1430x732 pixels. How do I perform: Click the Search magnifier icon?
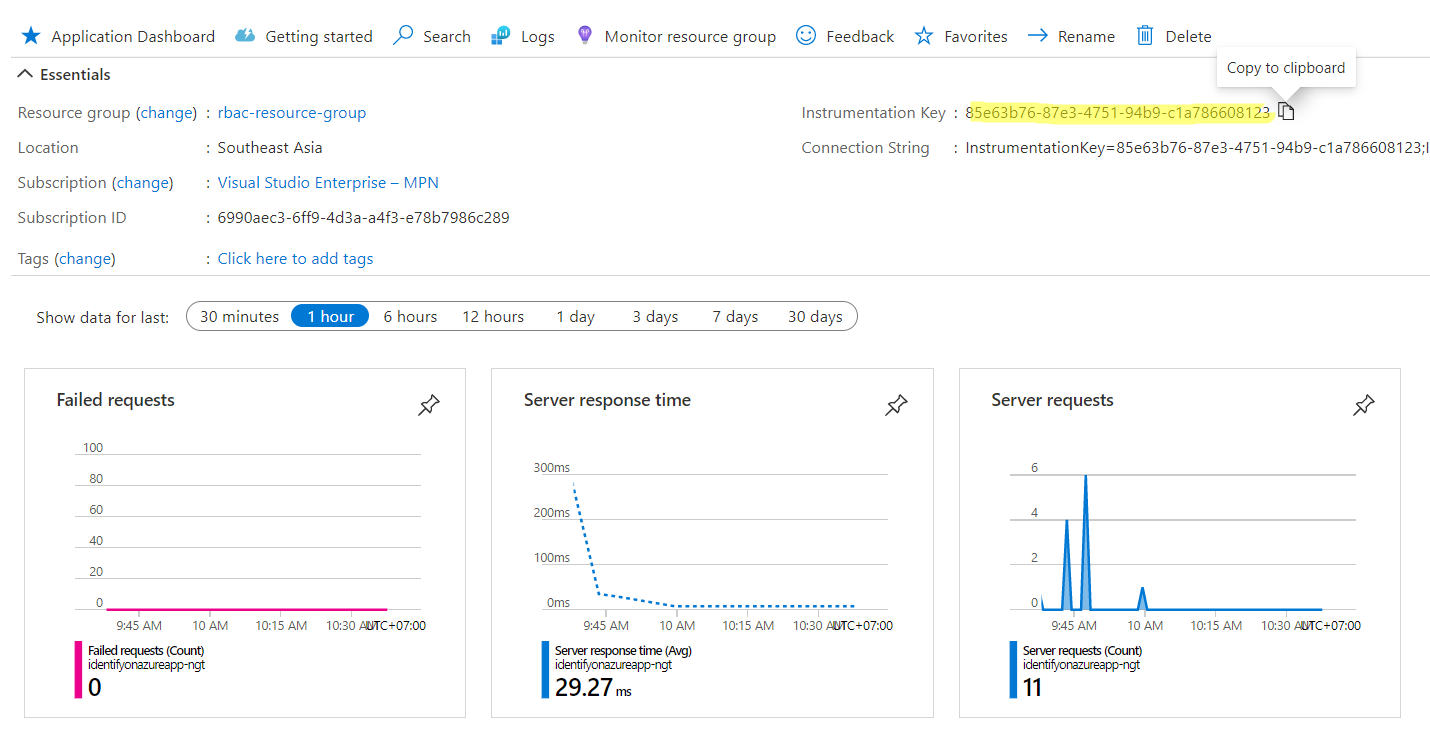[403, 36]
